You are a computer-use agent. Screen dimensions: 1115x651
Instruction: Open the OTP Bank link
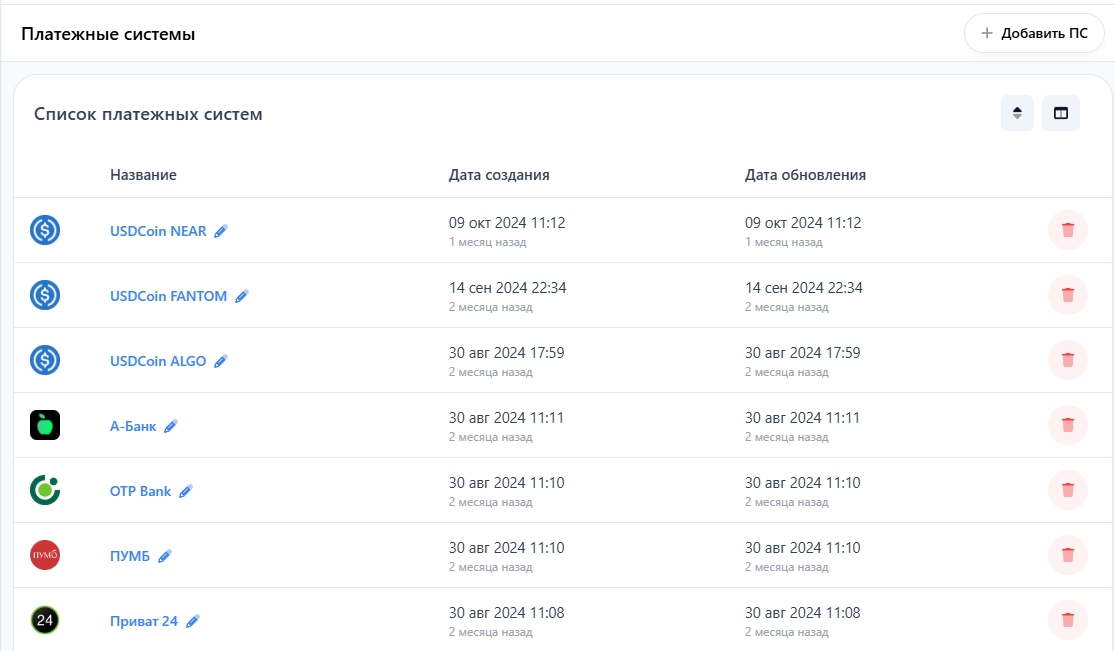140,491
